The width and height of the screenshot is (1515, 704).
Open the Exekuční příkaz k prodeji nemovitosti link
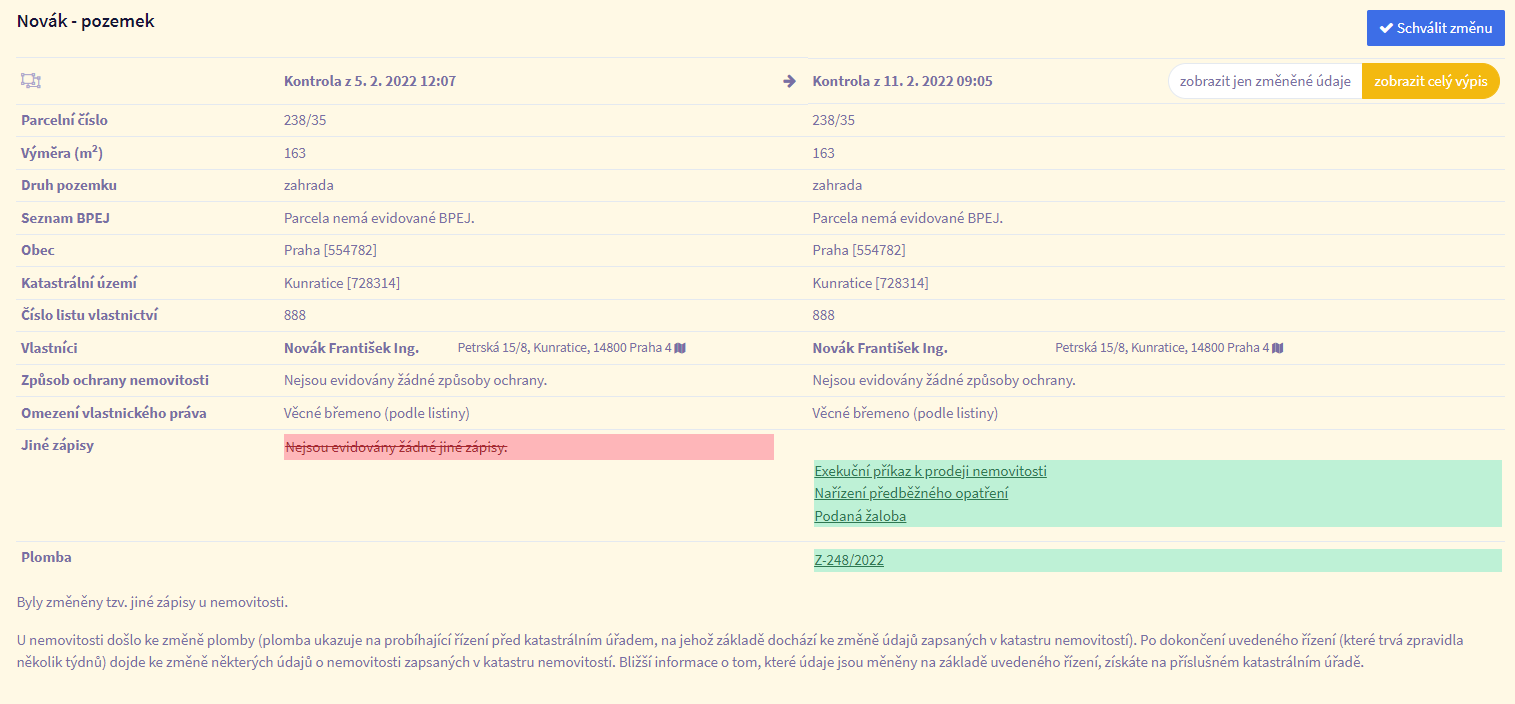pyautogui.click(x=930, y=471)
